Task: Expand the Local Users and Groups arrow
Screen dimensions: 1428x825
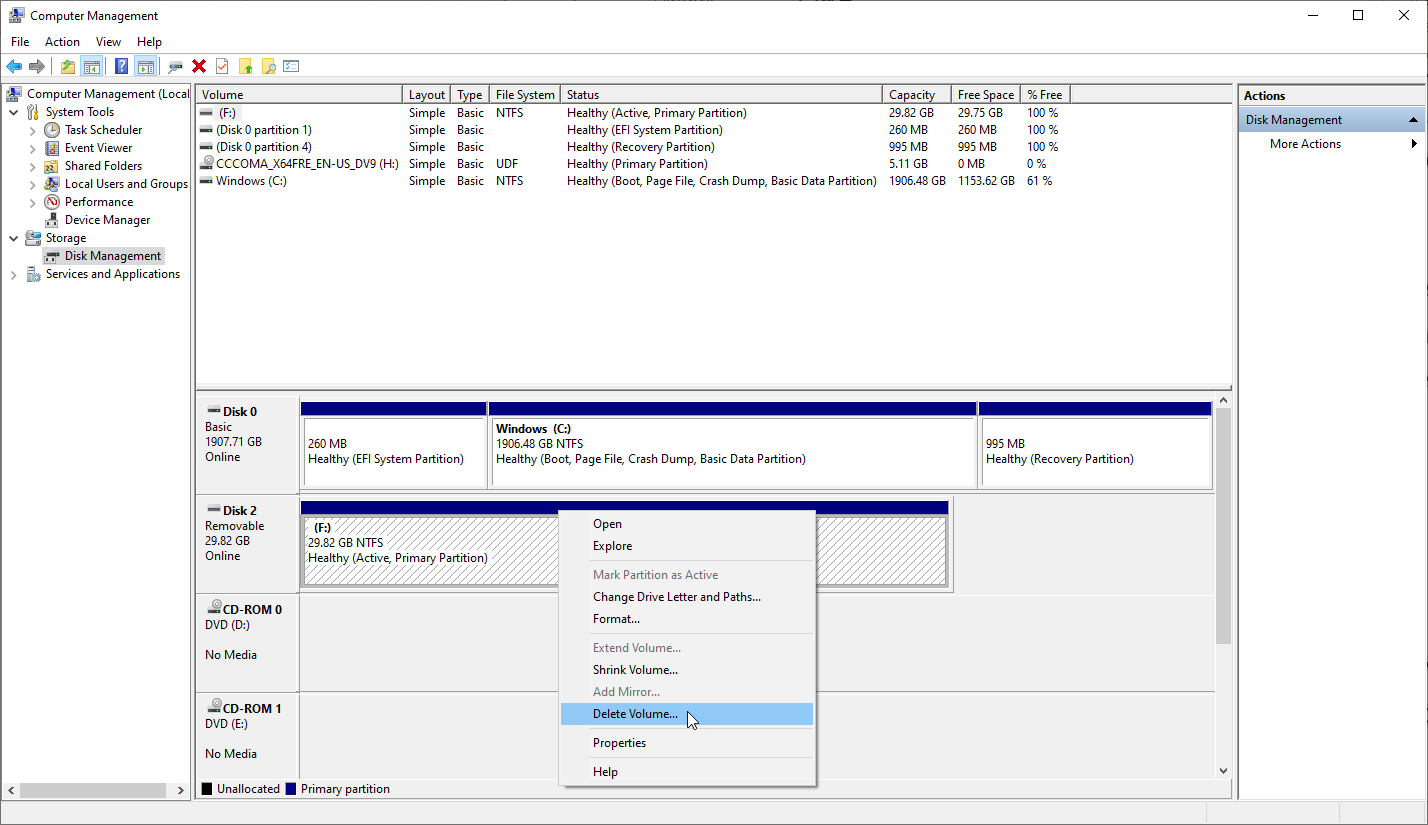Action: (x=32, y=184)
